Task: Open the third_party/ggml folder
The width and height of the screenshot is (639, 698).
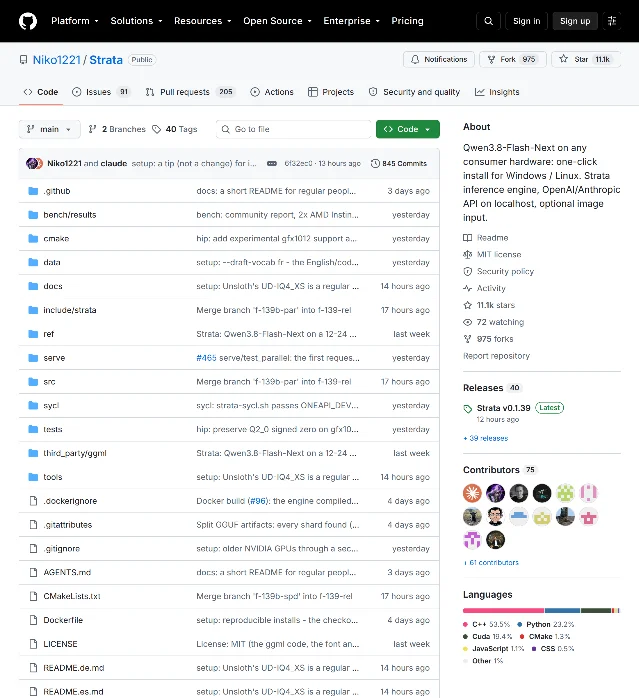Action: (x=75, y=454)
